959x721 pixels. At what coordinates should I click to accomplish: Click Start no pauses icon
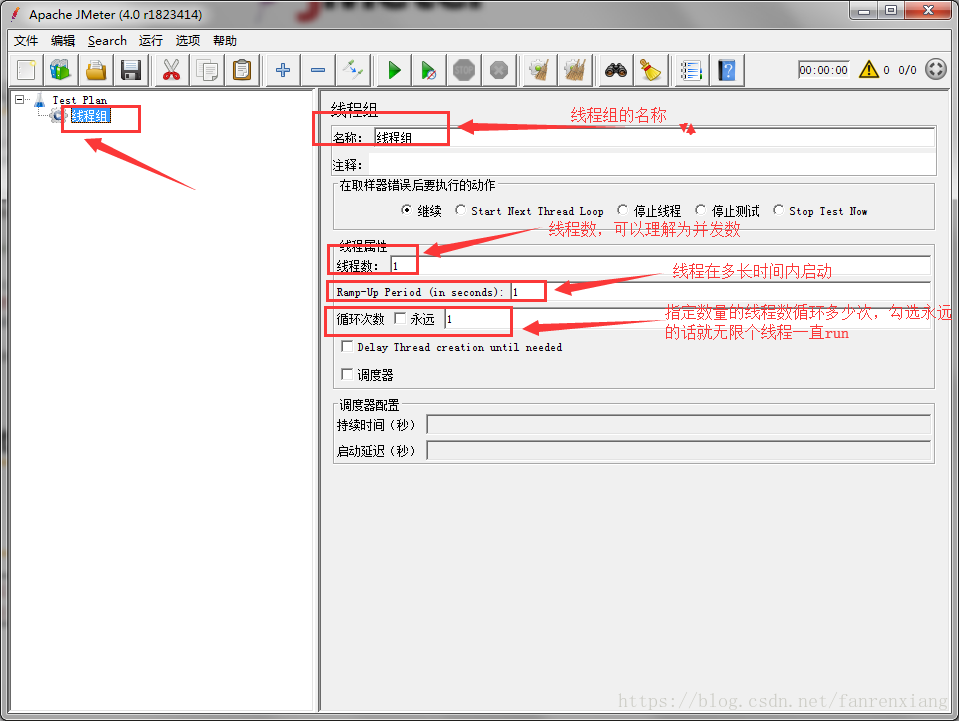point(429,70)
